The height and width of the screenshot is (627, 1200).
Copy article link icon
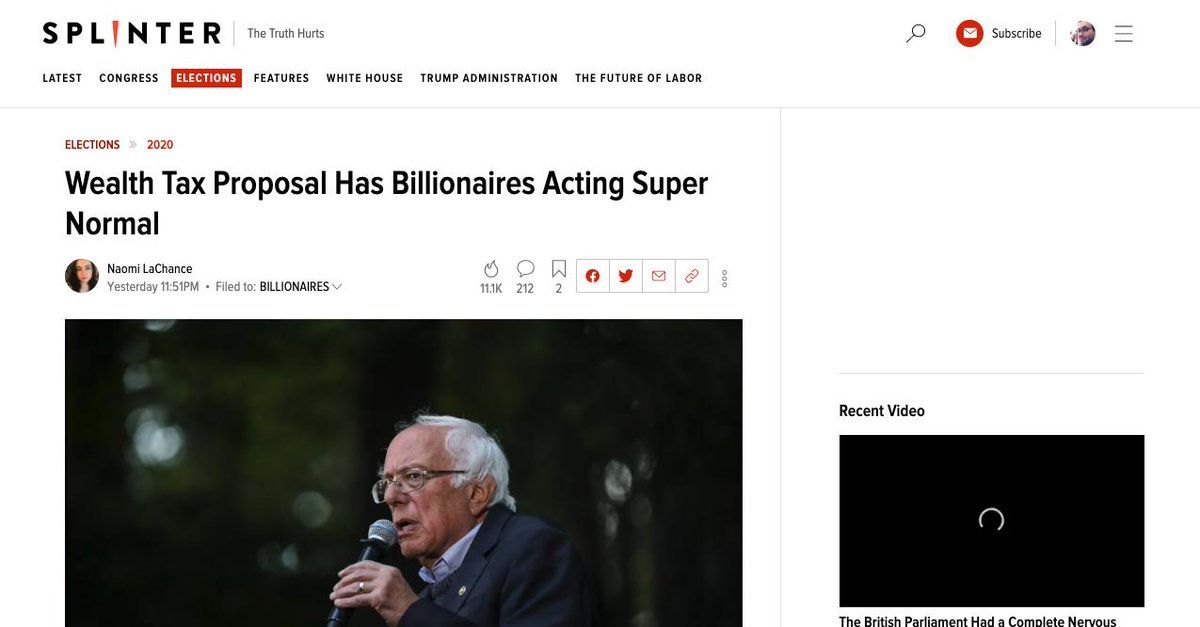click(692, 276)
